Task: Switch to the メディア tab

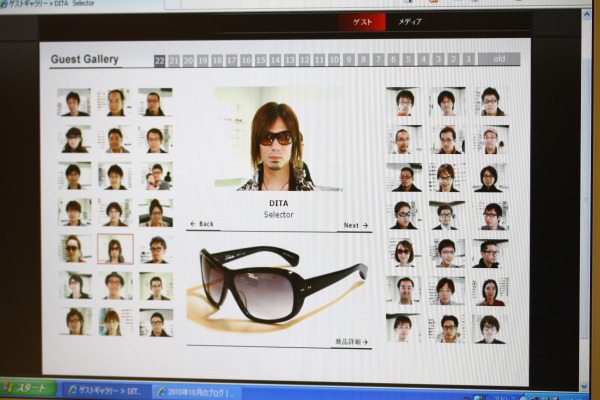Action: click(410, 22)
